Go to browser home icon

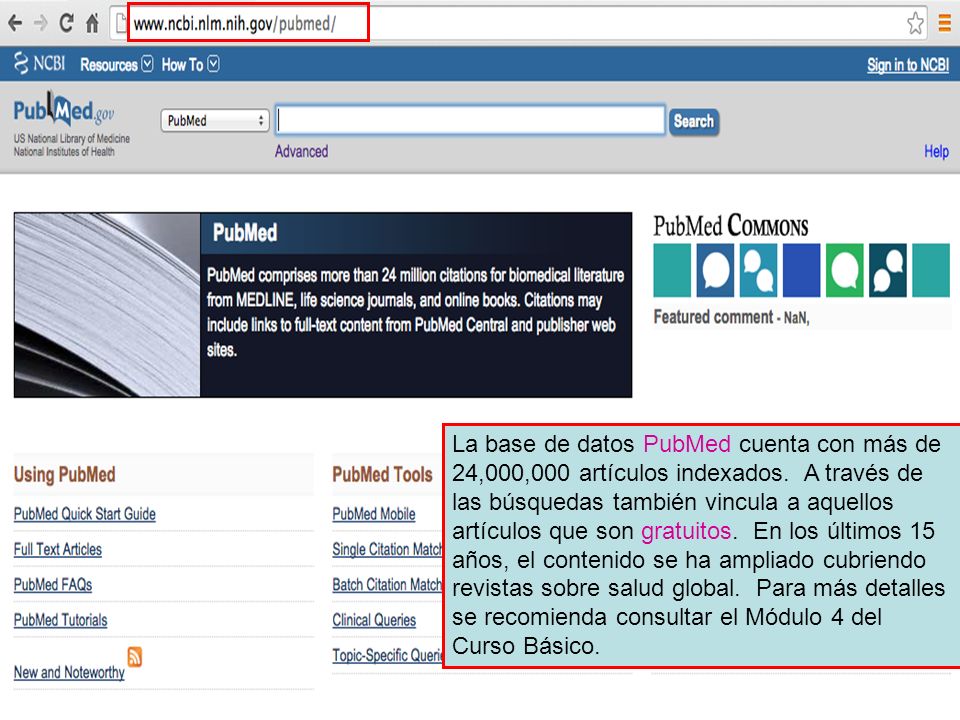click(92, 23)
